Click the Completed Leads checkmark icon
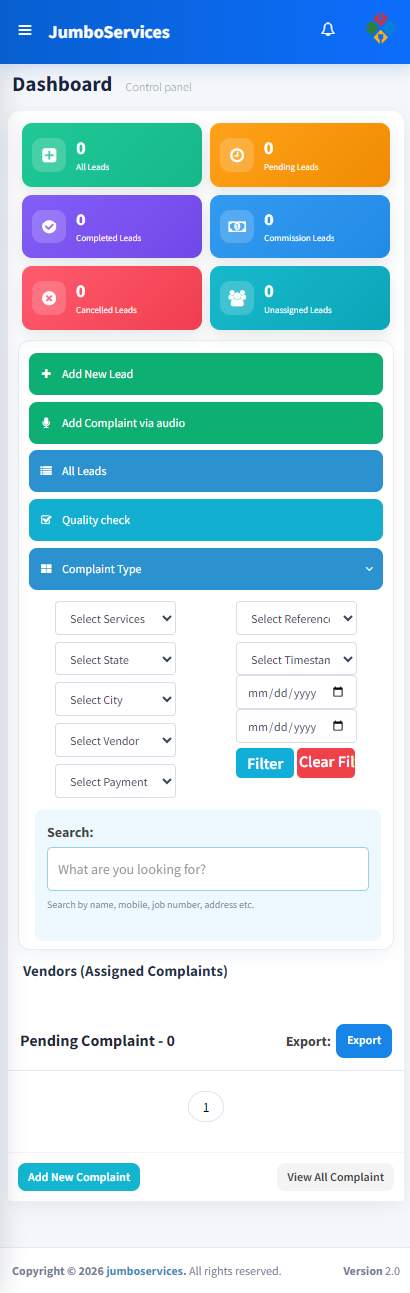410x1293 pixels. (49, 226)
